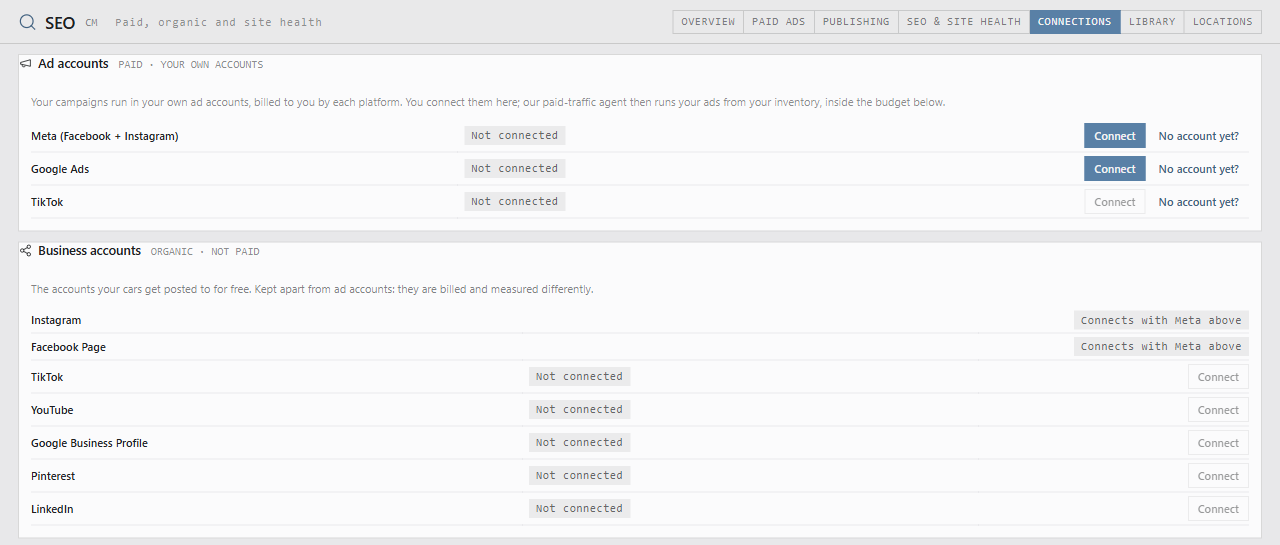
Task: Click the 'Facebook Page' row label
Action: (68, 347)
